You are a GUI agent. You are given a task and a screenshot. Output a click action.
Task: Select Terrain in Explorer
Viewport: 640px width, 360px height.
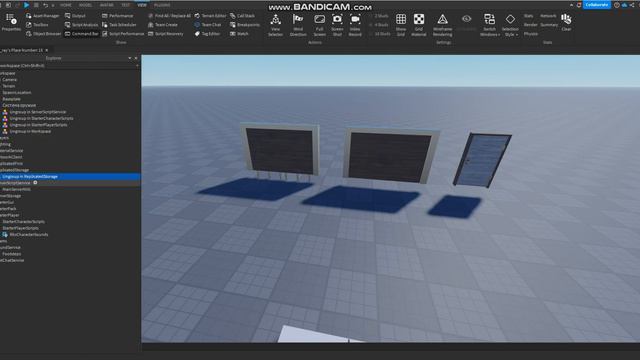coord(9,86)
